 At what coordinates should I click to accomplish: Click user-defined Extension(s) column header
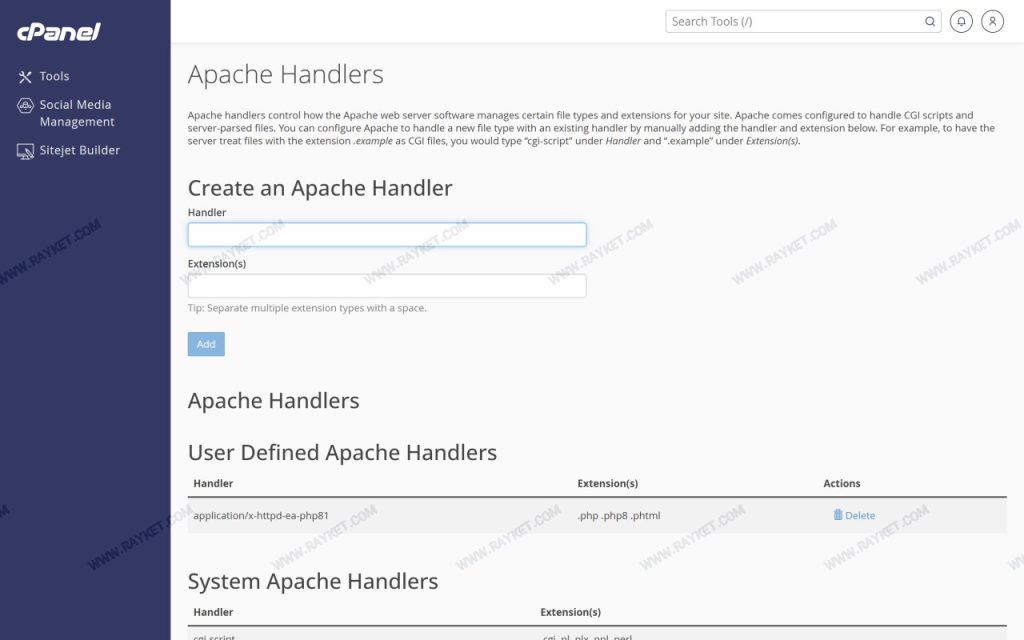607,483
